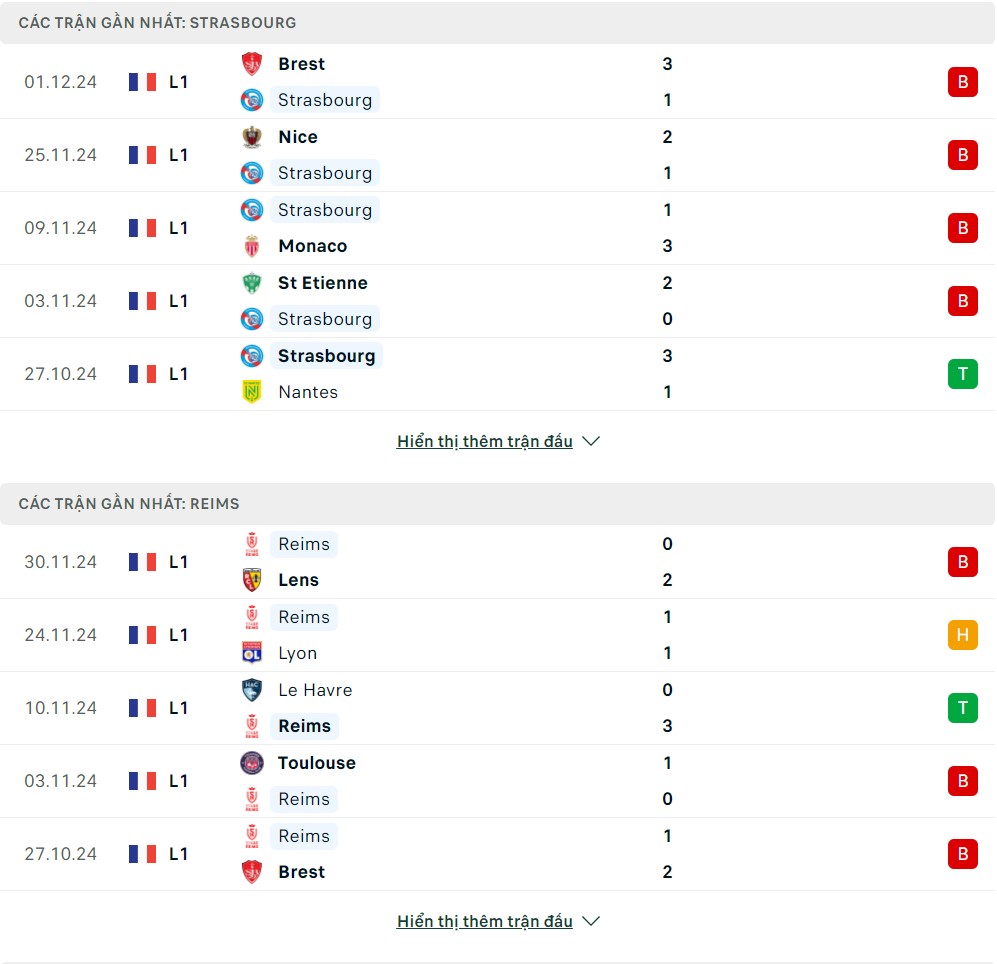997x964 pixels.
Task: Click the Le Havre club crest
Action: (x=252, y=690)
